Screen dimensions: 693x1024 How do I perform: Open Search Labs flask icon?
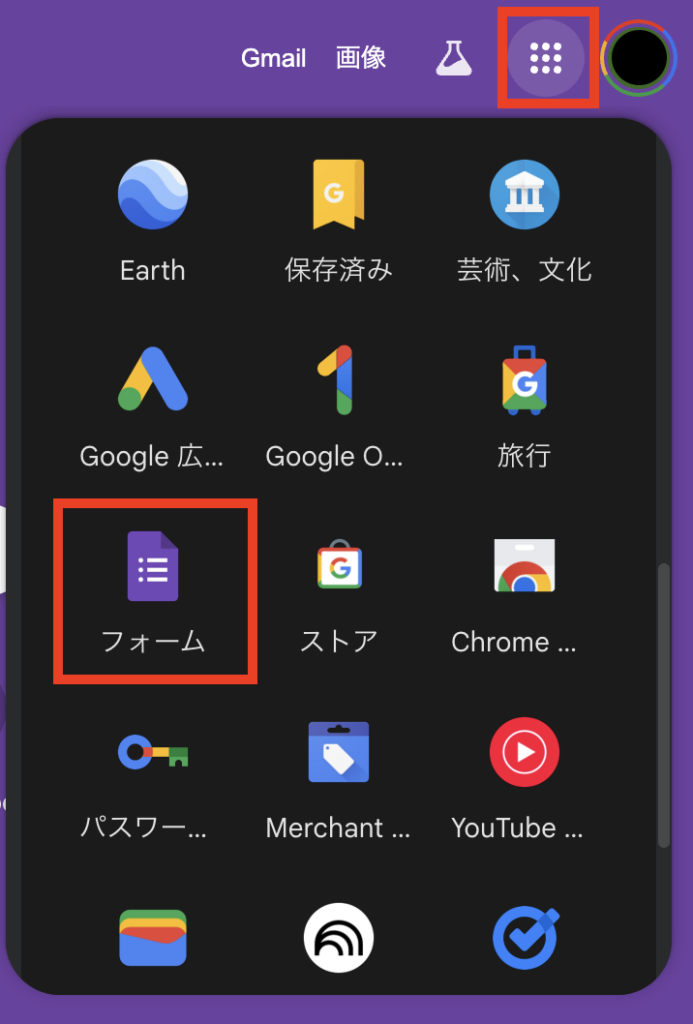click(x=453, y=58)
